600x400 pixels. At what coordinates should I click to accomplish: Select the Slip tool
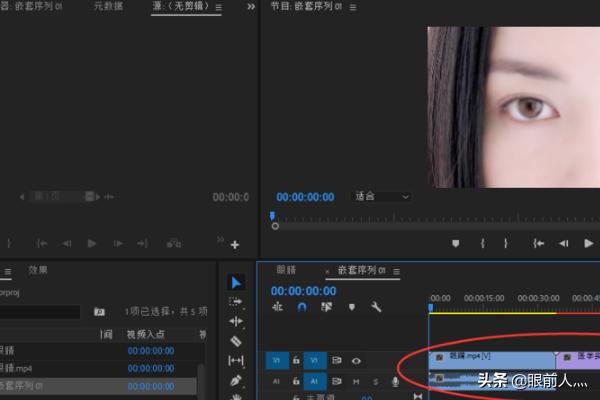coord(236,361)
